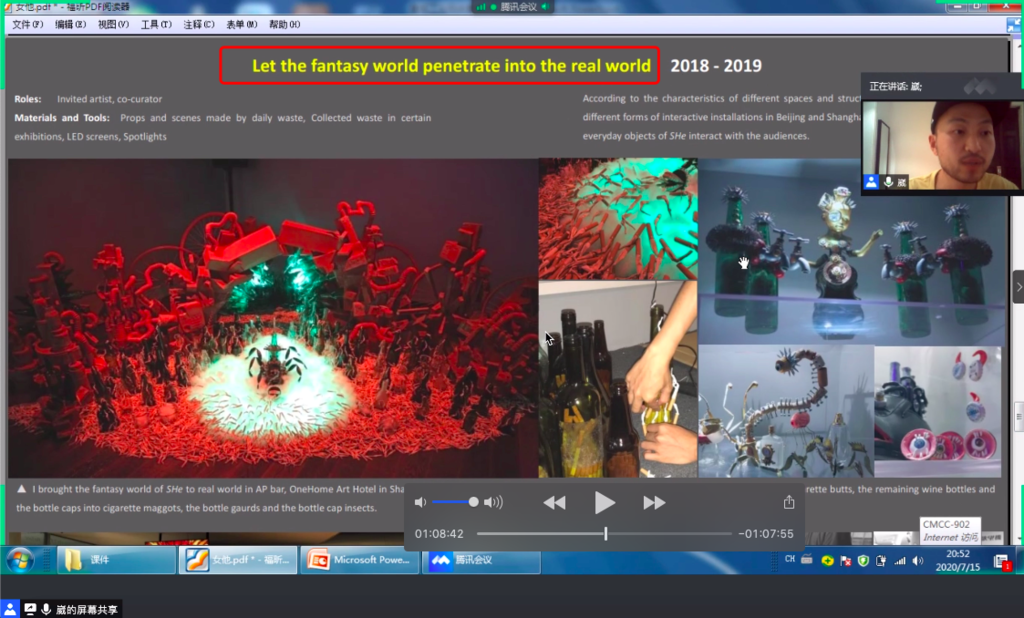
Task: Open the share menu in video player
Action: pos(789,502)
